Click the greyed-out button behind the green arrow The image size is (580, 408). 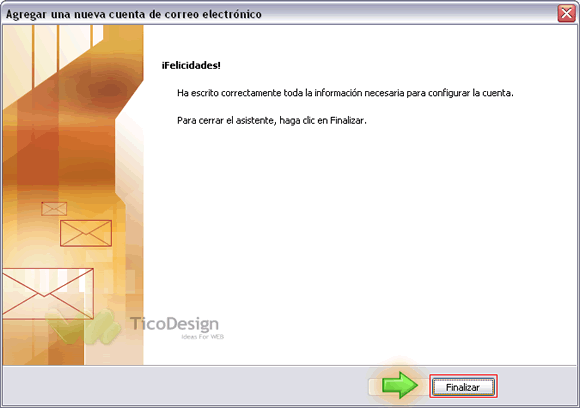375,387
